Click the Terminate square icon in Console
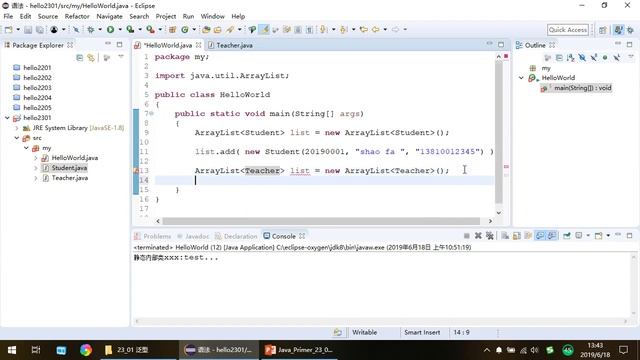640x360 pixels. point(467,236)
